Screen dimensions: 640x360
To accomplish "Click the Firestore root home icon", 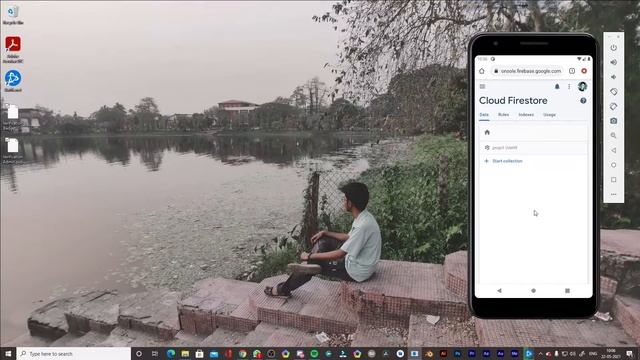I will tap(487, 132).
